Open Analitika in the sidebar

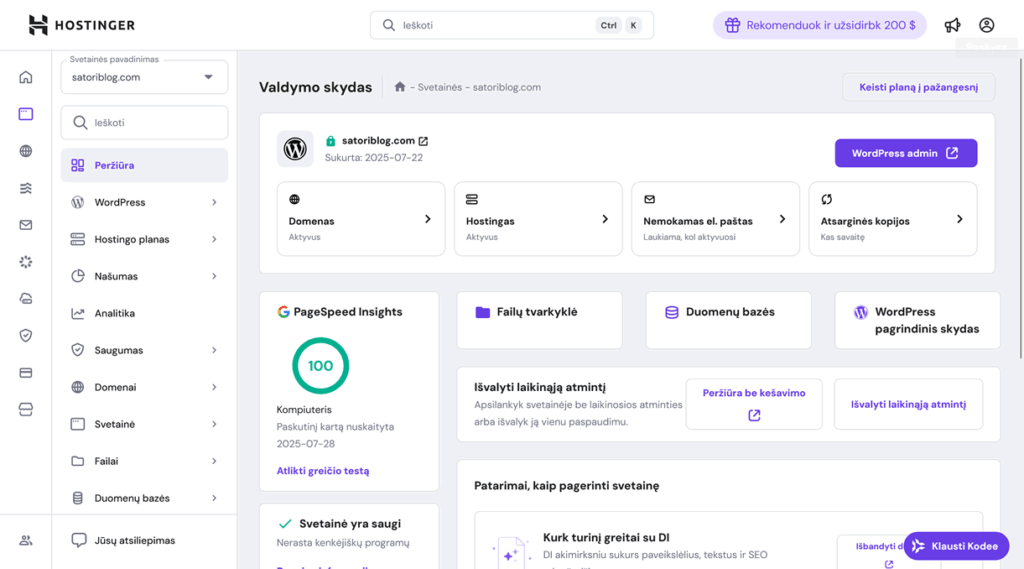click(144, 313)
